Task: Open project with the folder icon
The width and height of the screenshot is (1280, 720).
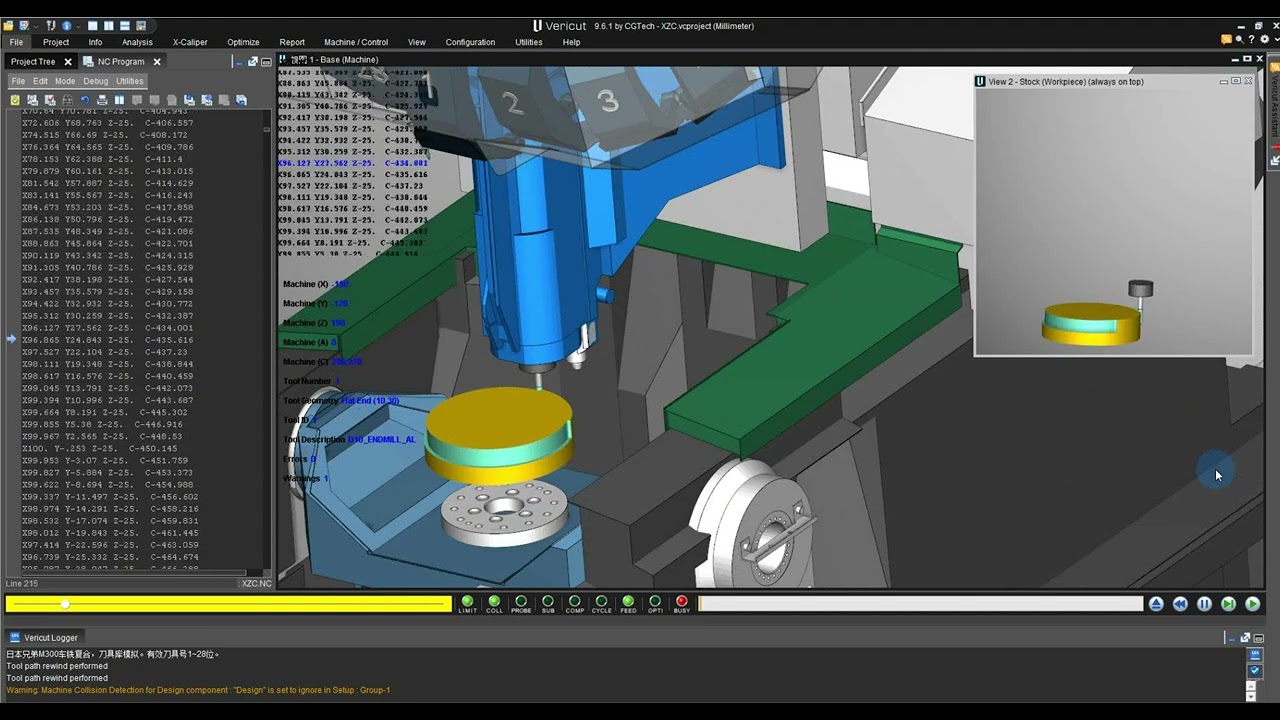Action: (9, 26)
